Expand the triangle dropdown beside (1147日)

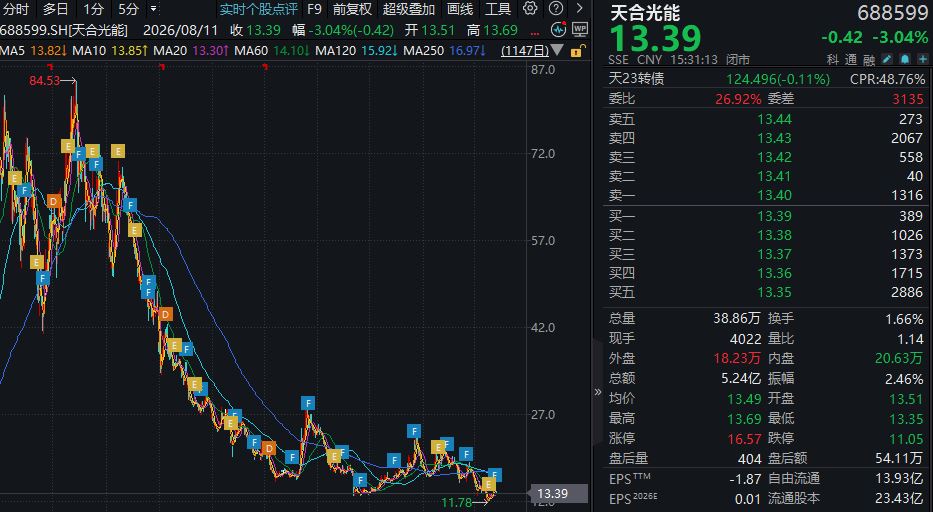click(558, 50)
